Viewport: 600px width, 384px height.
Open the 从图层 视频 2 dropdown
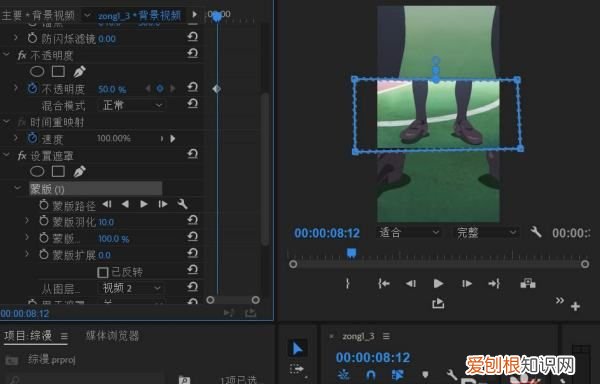tap(131, 288)
